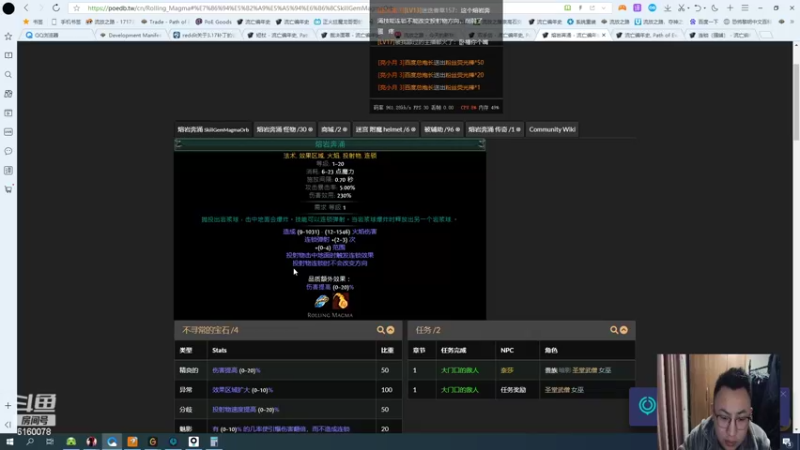Image resolution: width=800 pixels, height=450 pixels.
Task: Switch to the QQ浏览器 tab
Action: 58,35
